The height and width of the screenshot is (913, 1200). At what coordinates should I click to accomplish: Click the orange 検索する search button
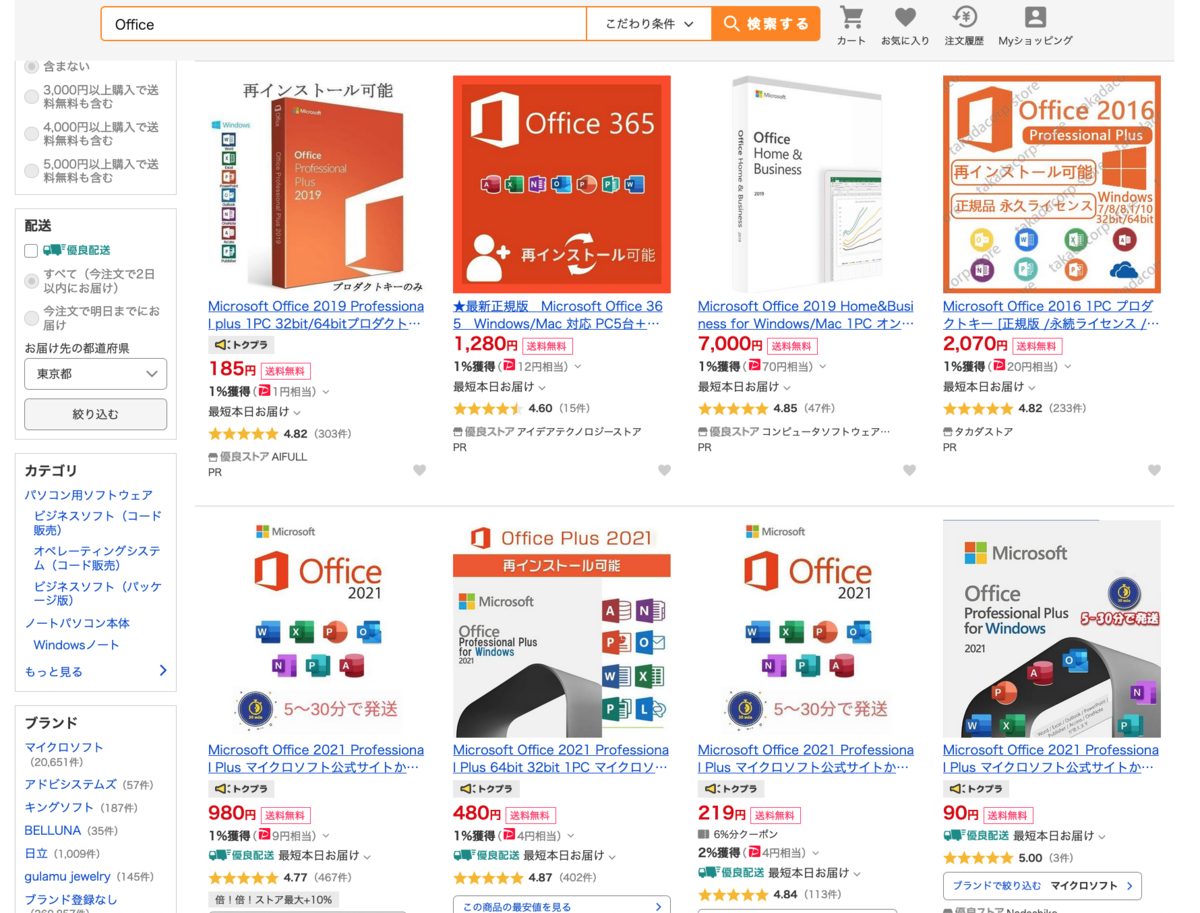click(x=766, y=24)
